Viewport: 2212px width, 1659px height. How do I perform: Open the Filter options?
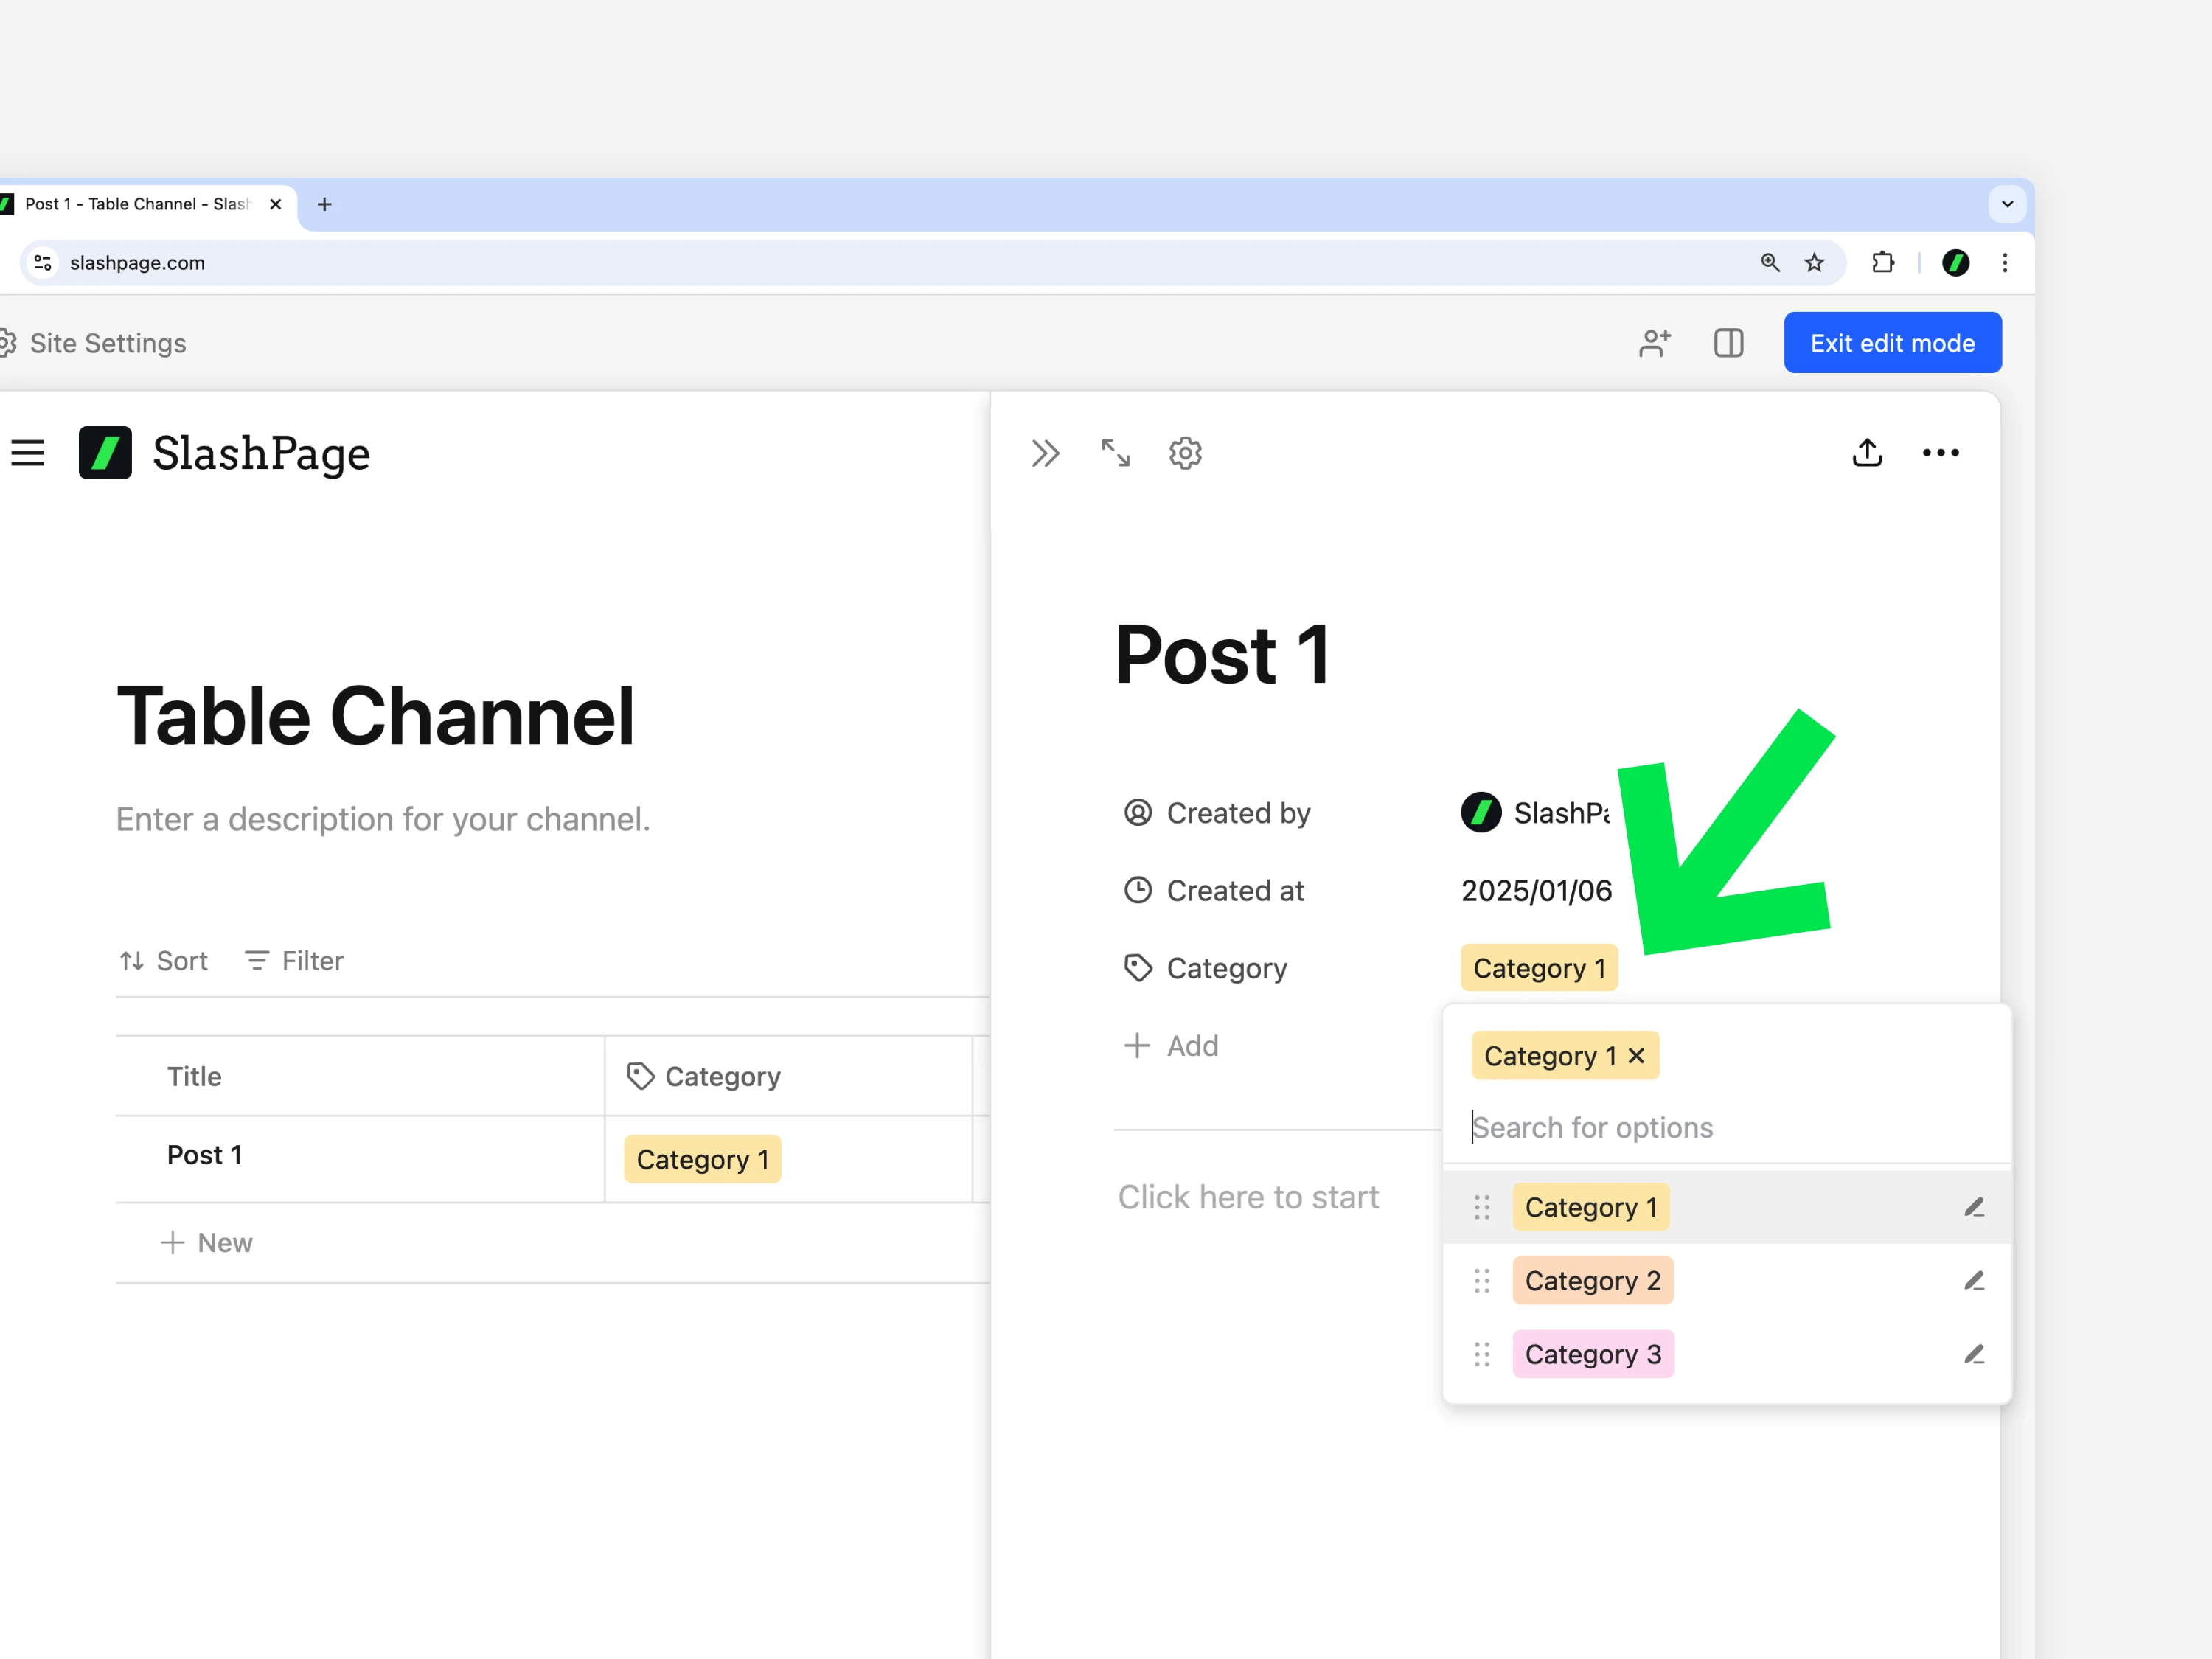pos(294,961)
